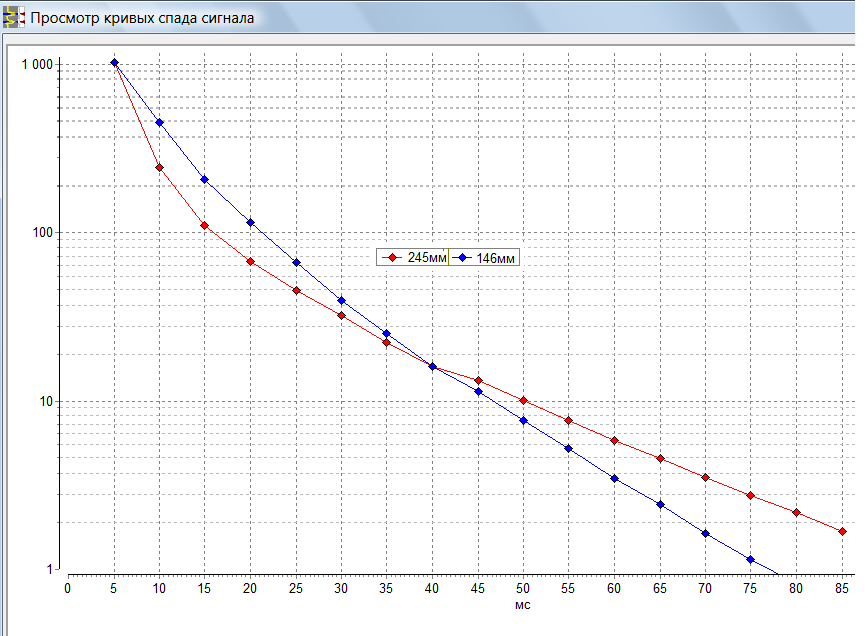Click the red data point at 65 ms
Screen dimensions: 866x636
click(x=661, y=459)
